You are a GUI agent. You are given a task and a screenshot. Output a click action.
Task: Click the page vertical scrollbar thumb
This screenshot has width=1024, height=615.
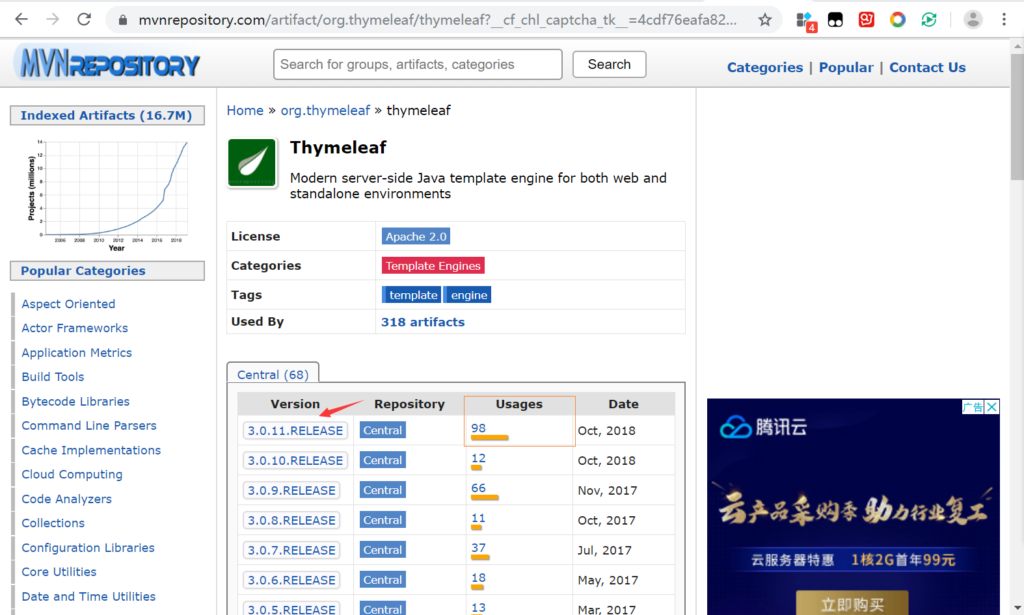click(x=1017, y=118)
